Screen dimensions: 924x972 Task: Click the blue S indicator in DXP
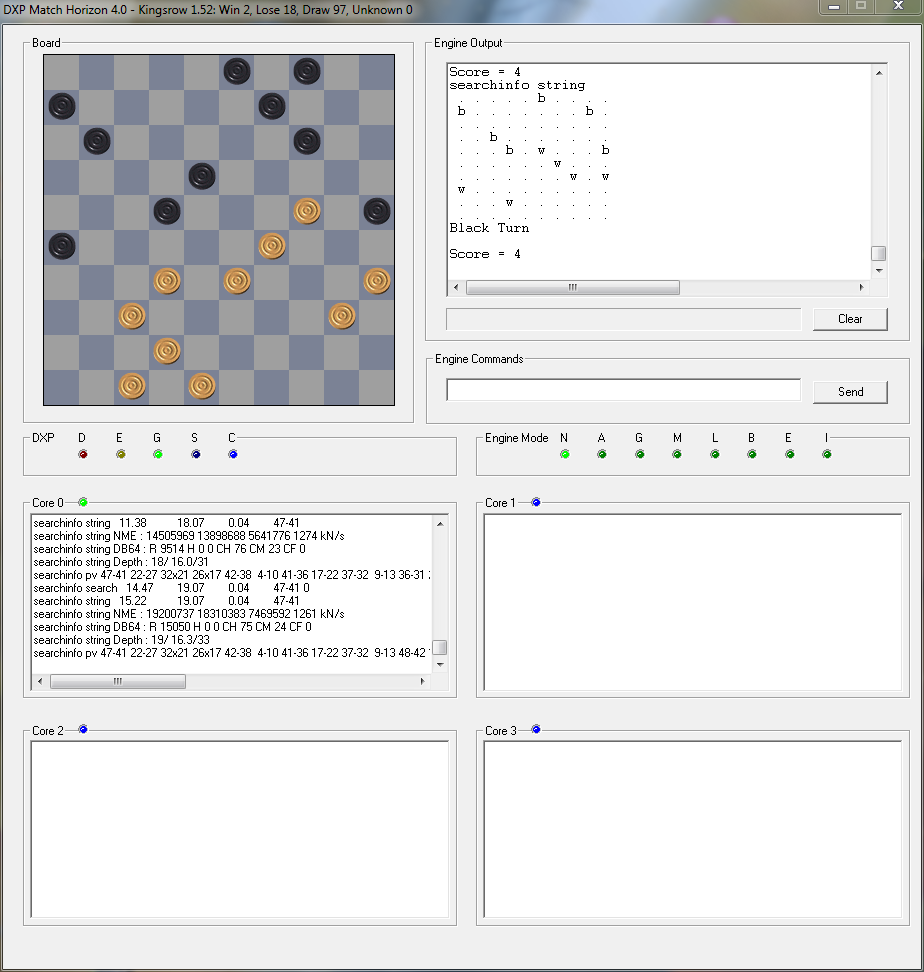[x=195, y=454]
